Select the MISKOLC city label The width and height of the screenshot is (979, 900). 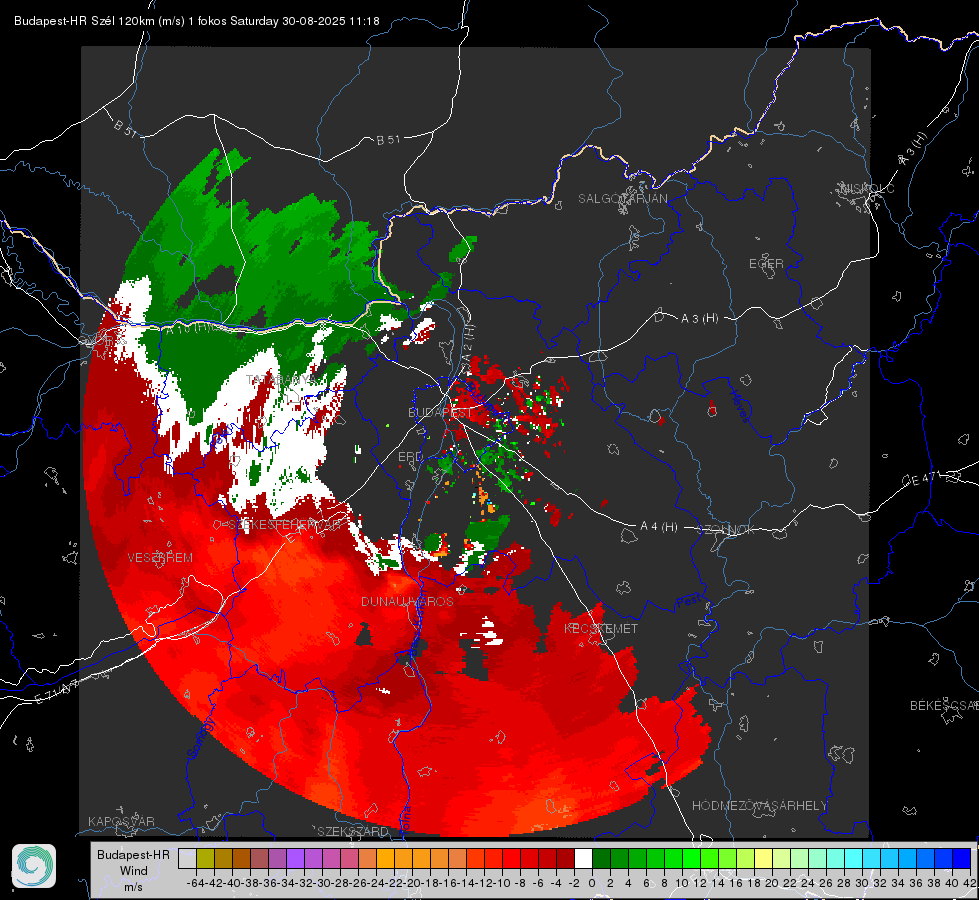[868, 189]
